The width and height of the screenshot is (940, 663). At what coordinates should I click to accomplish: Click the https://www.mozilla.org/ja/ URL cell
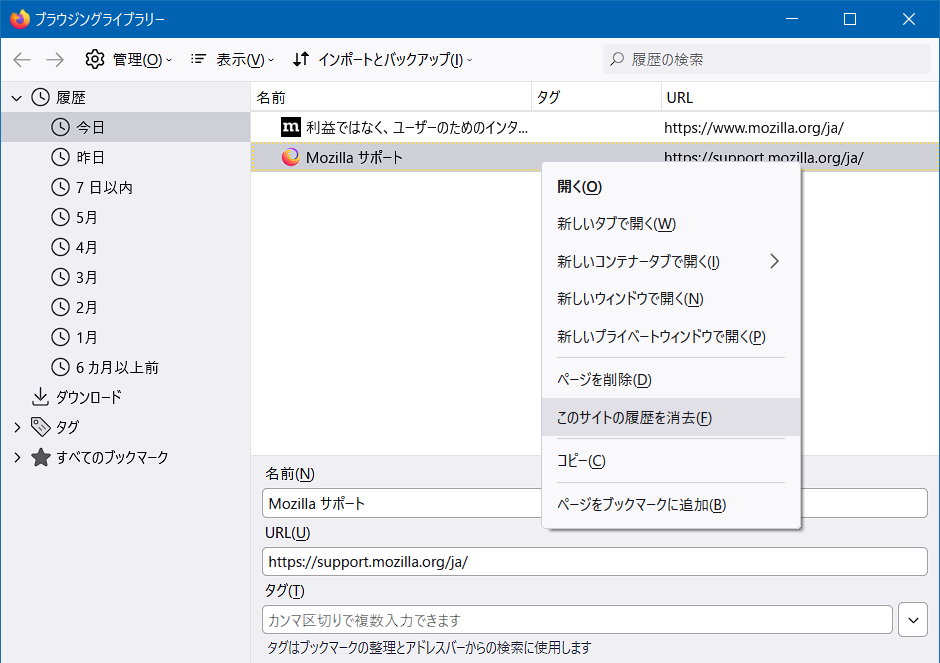coord(754,128)
